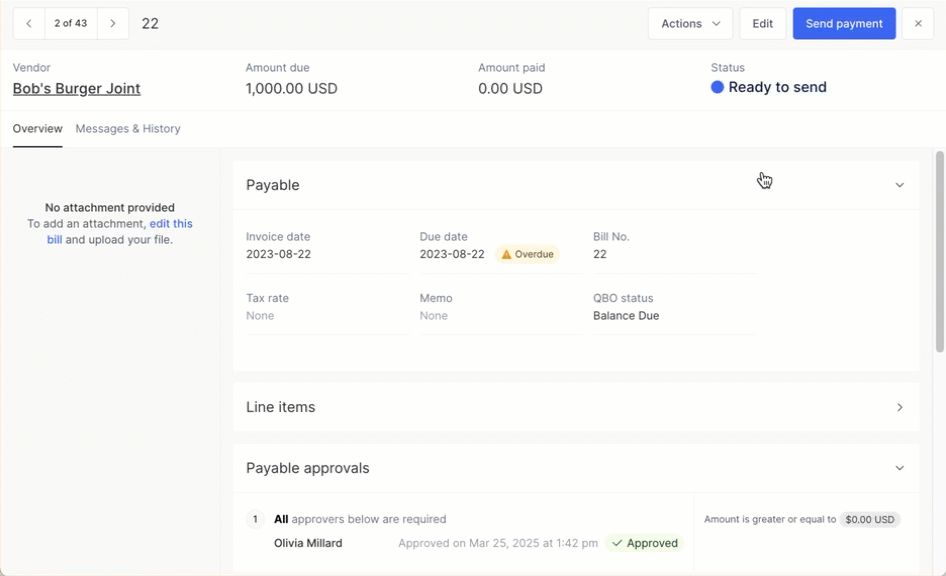Expand the Line items section
Viewport: 946px width, 576px height.
[900, 407]
